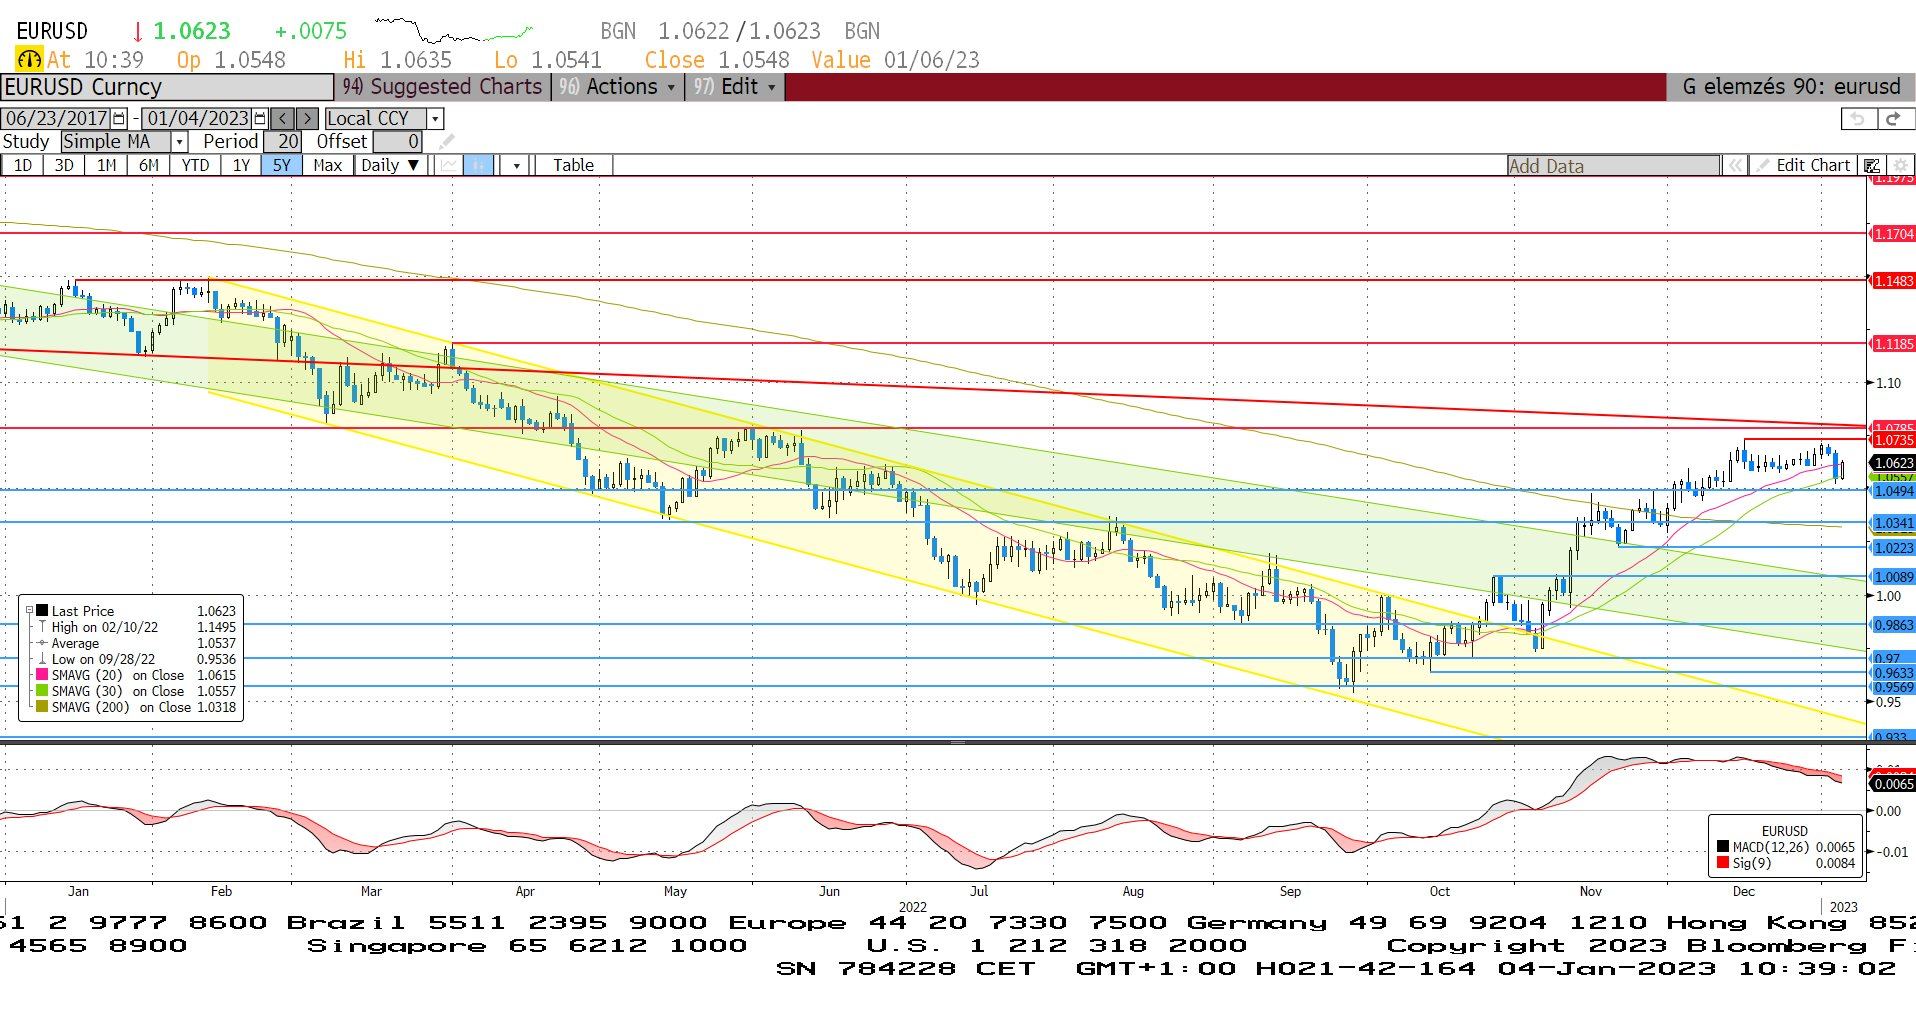Open the annotation tools icon beside Edit Chart
1916x1024 pixels.
[x=1871, y=166]
